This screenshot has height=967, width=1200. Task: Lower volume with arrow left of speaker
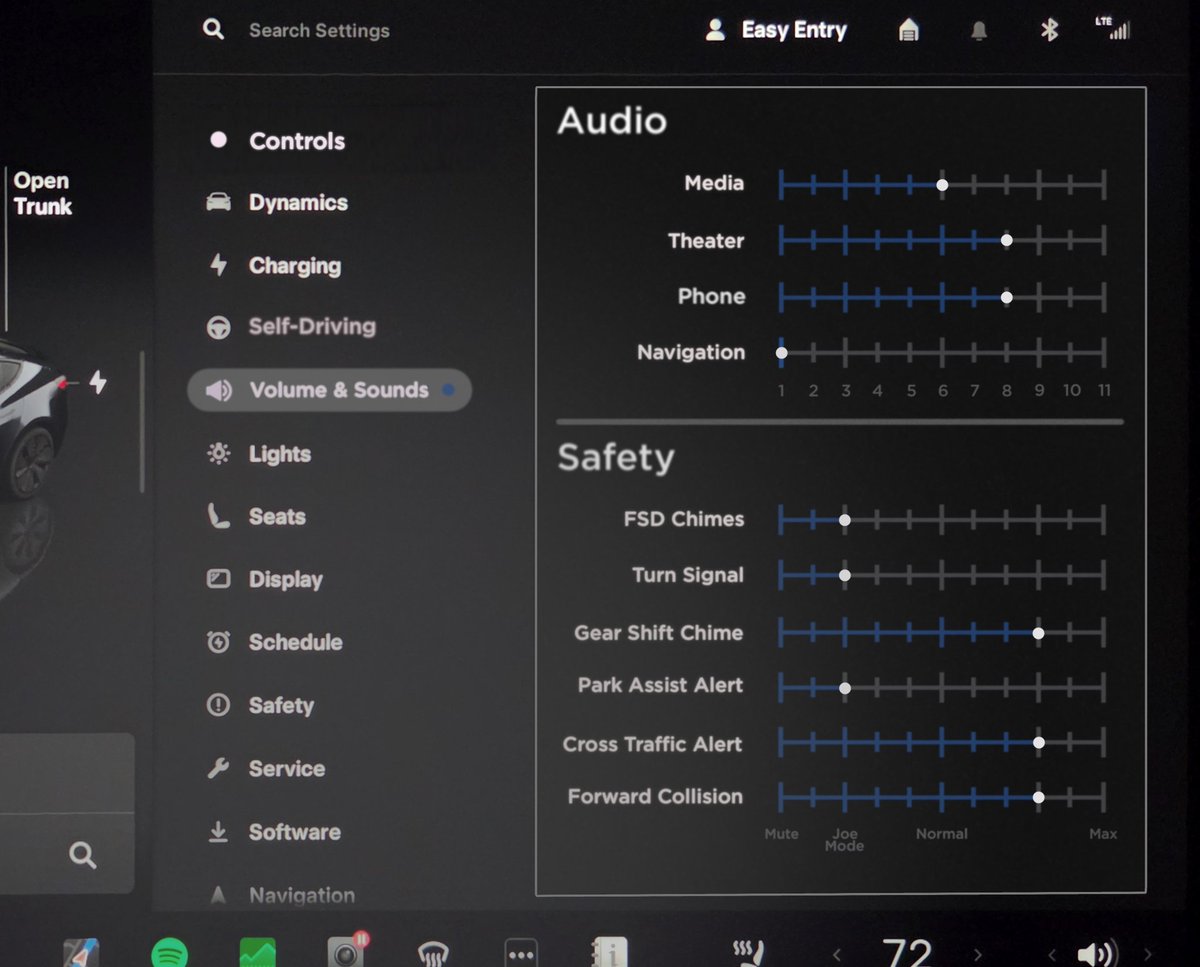coord(1051,955)
